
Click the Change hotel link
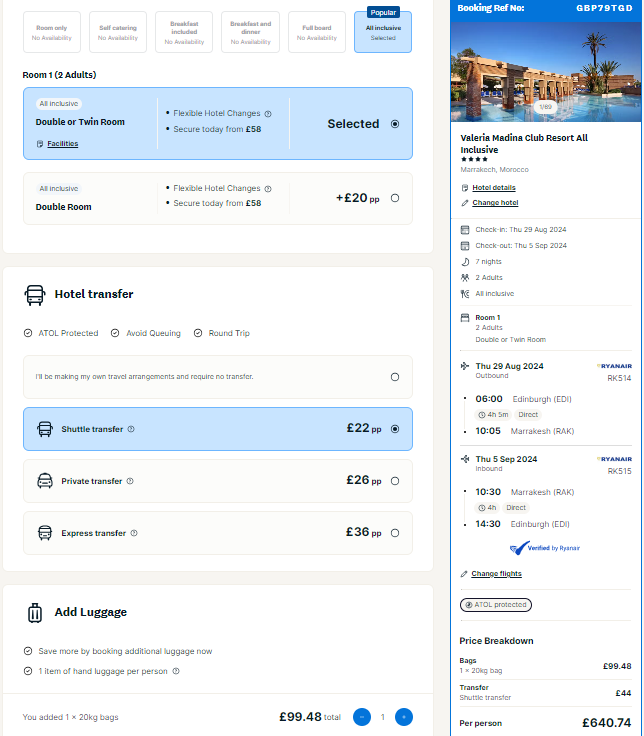point(495,203)
